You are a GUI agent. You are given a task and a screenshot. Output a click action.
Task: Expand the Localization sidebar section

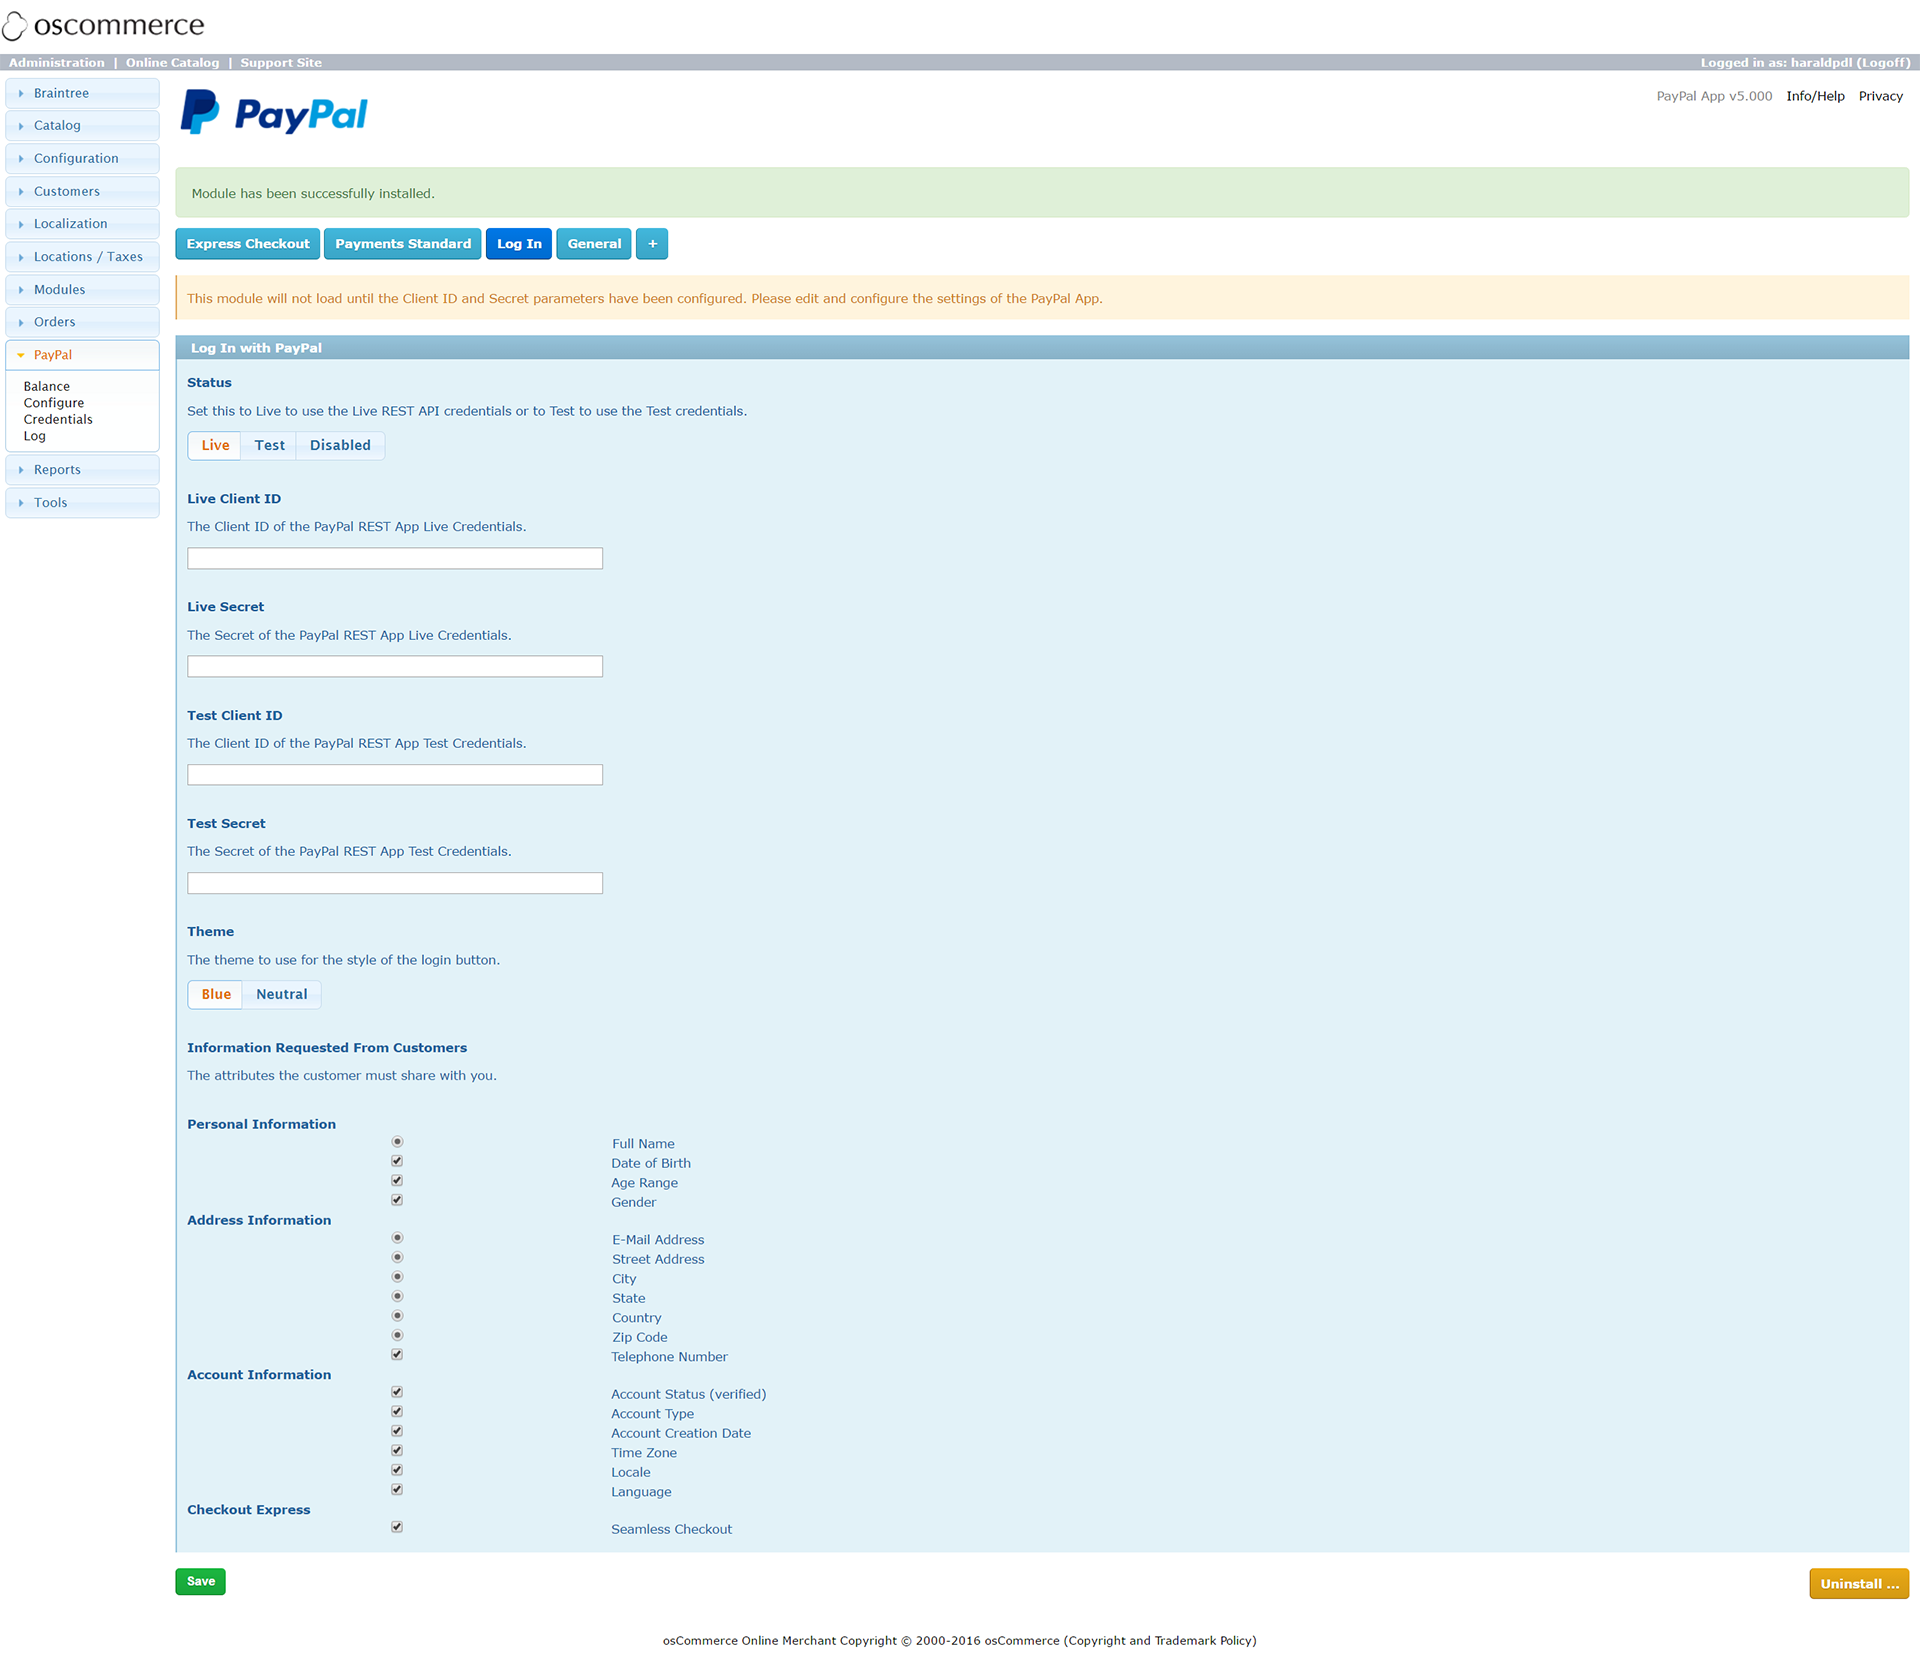pos(82,224)
